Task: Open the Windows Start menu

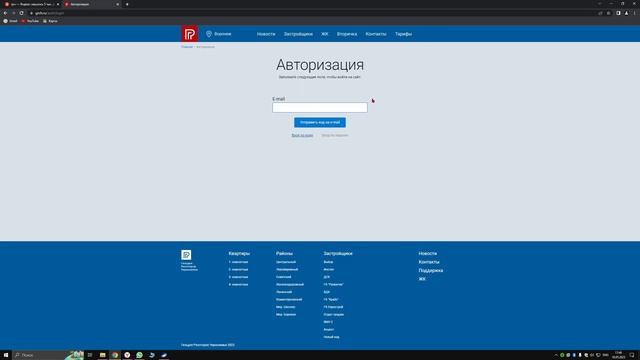Action: coord(6,355)
